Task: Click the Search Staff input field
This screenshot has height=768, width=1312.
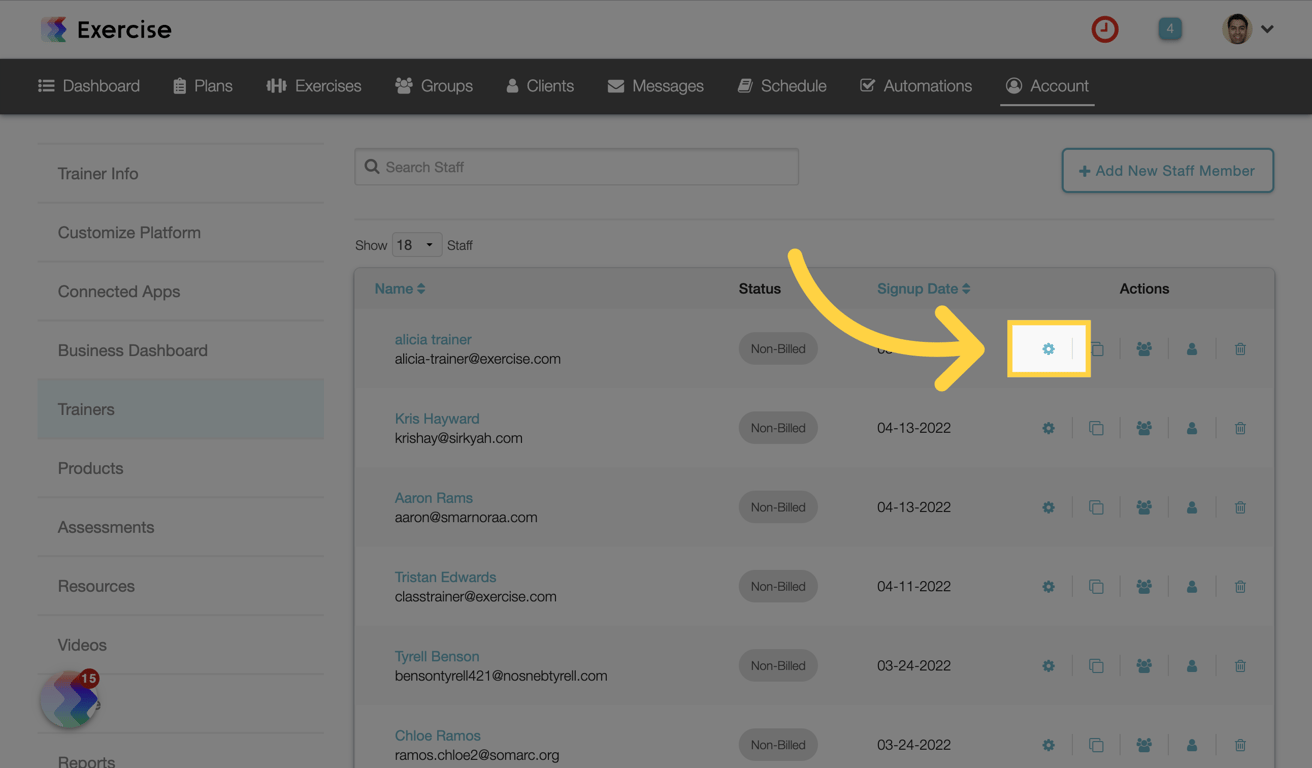Action: point(577,167)
